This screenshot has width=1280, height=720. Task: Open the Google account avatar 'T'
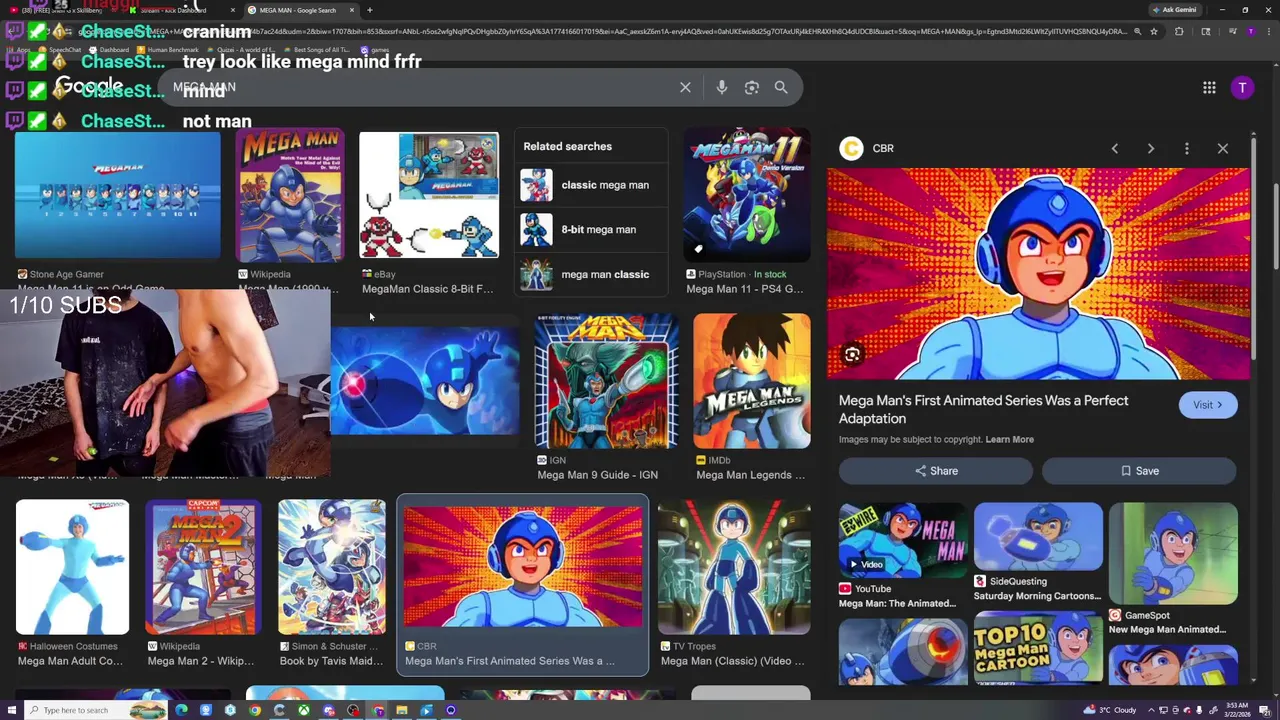[x=1242, y=88]
